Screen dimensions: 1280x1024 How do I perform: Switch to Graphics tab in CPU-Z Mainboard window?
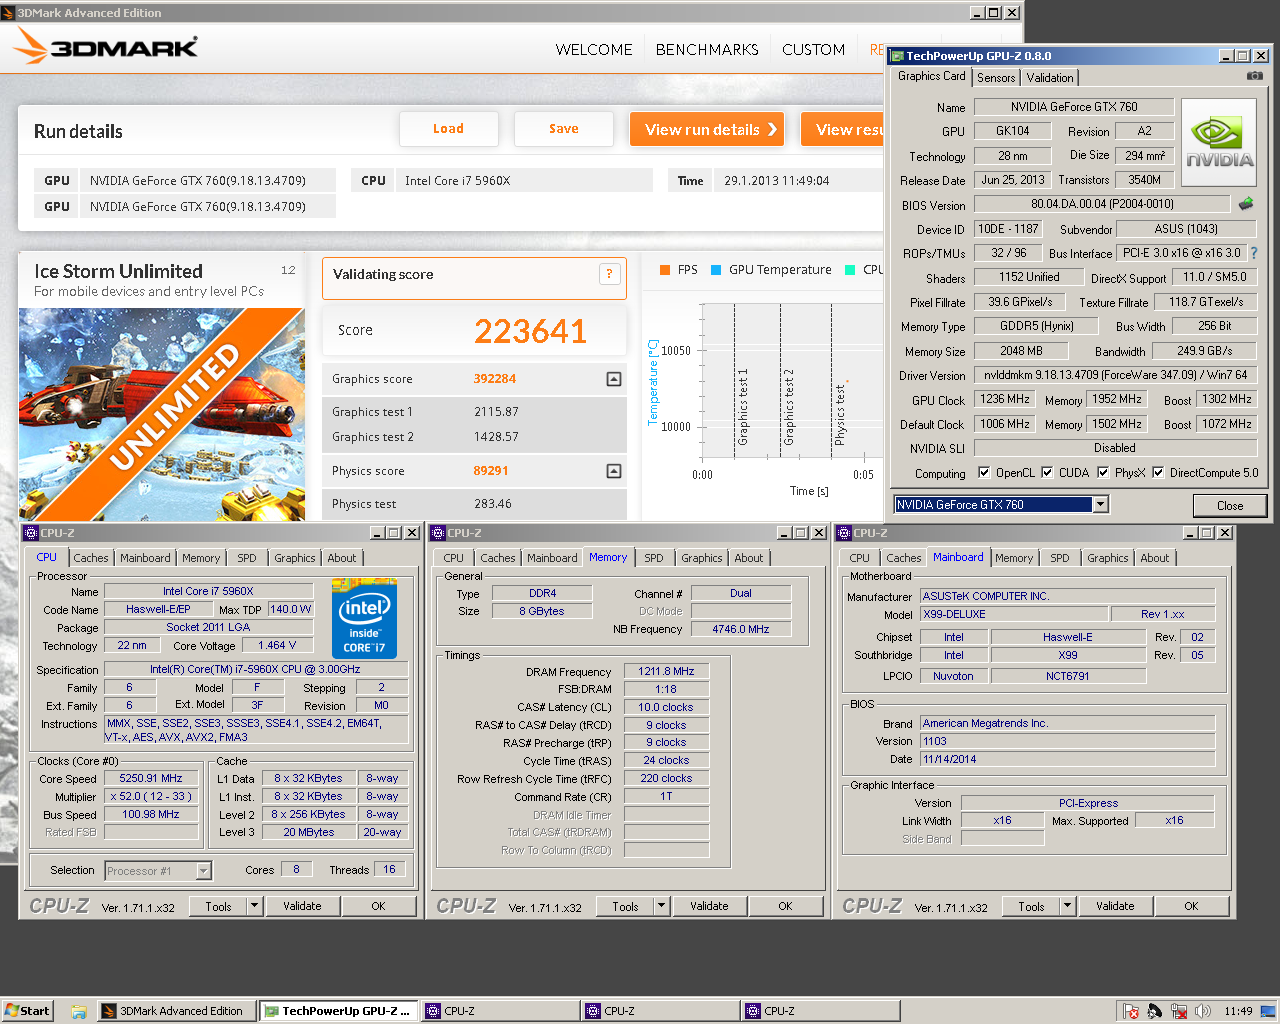[1108, 558]
